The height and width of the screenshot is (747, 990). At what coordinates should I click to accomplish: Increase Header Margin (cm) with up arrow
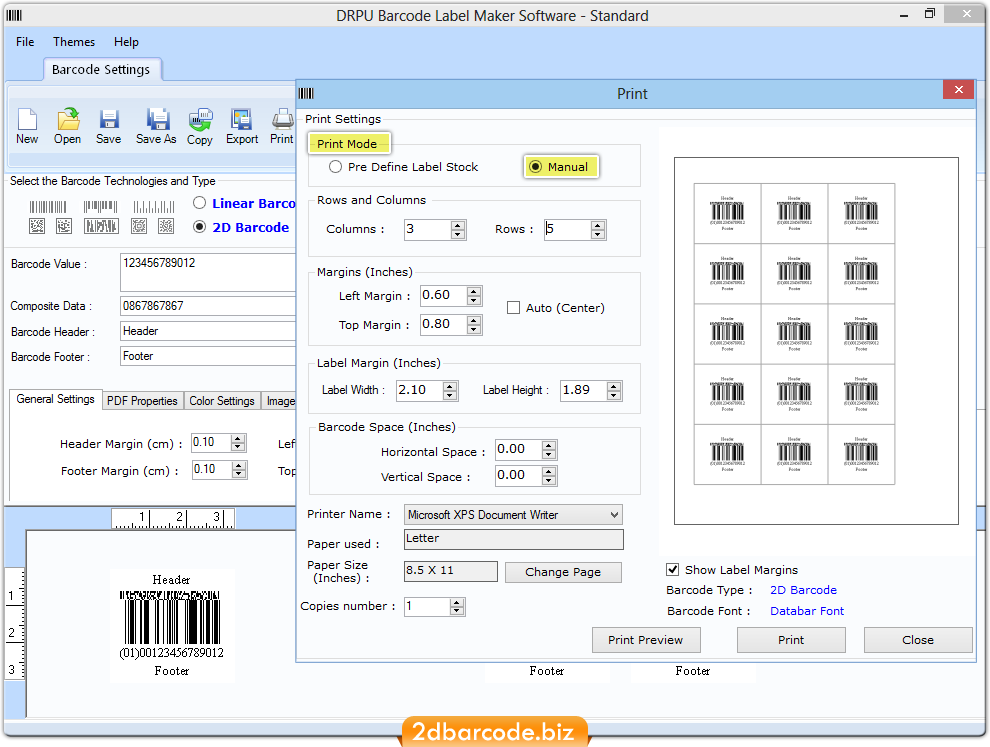pos(238,438)
